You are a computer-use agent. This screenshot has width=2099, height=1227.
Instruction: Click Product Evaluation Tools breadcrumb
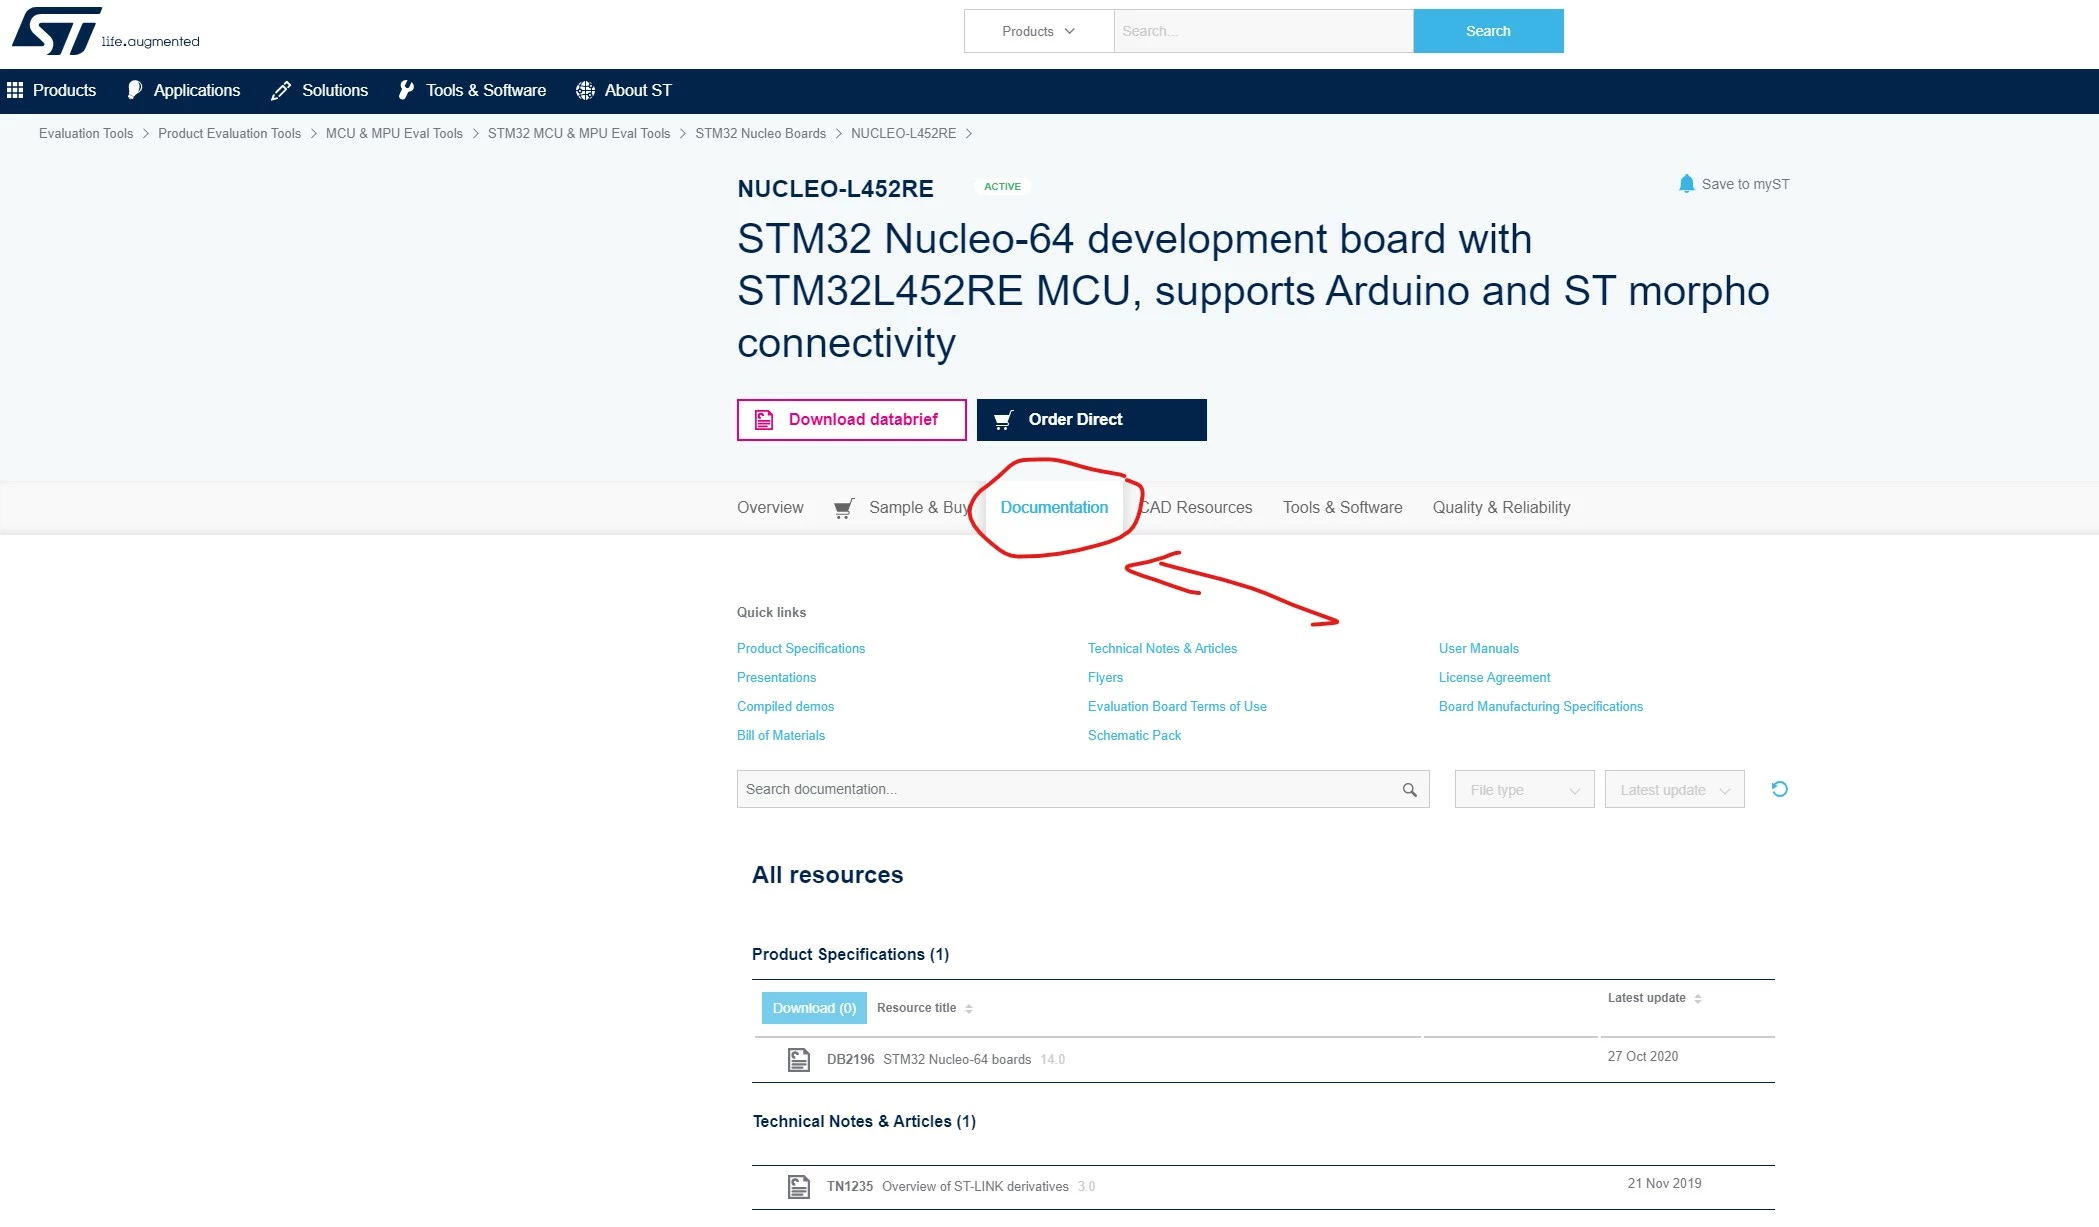[x=229, y=134]
